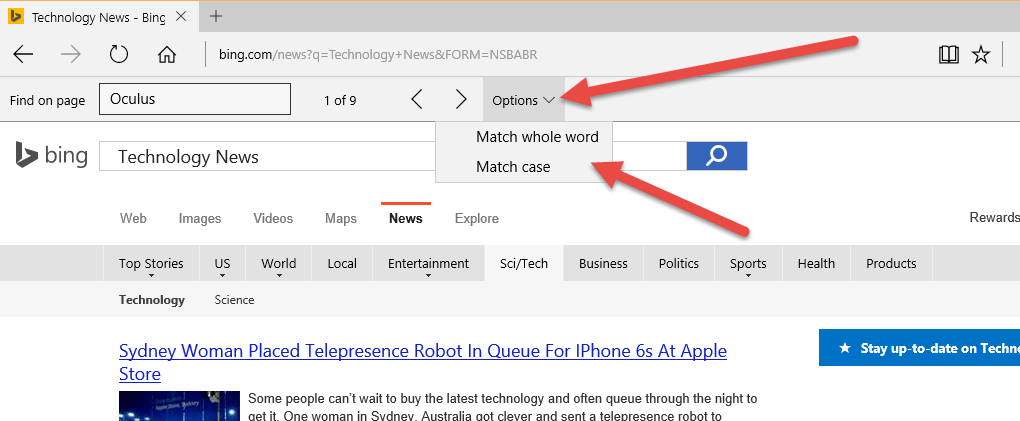Switch to Web search tab
Viewport: 1020px width, 421px height.
coord(133,219)
